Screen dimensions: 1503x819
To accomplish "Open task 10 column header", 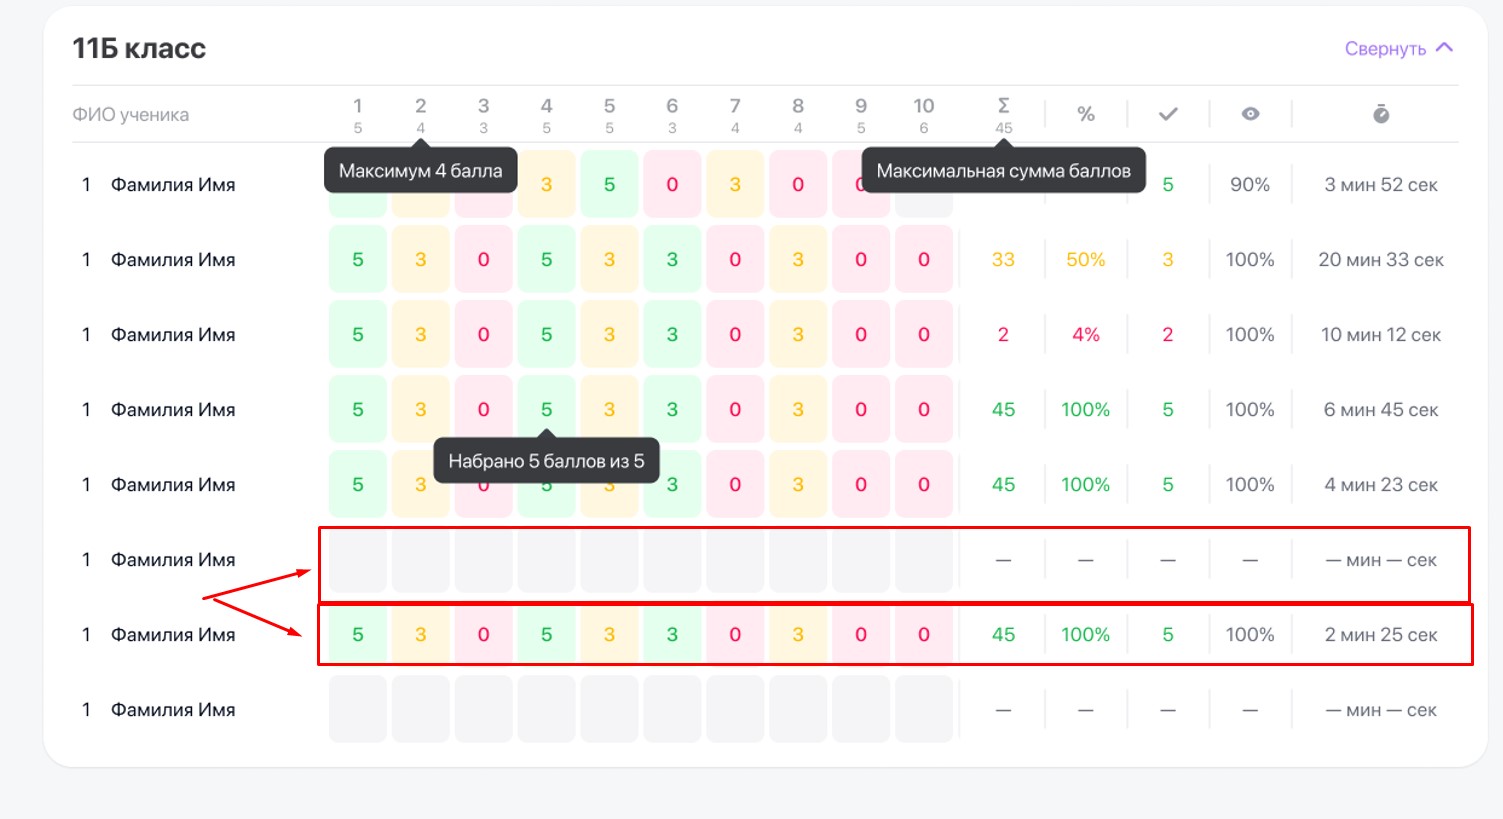I will coord(923,113).
